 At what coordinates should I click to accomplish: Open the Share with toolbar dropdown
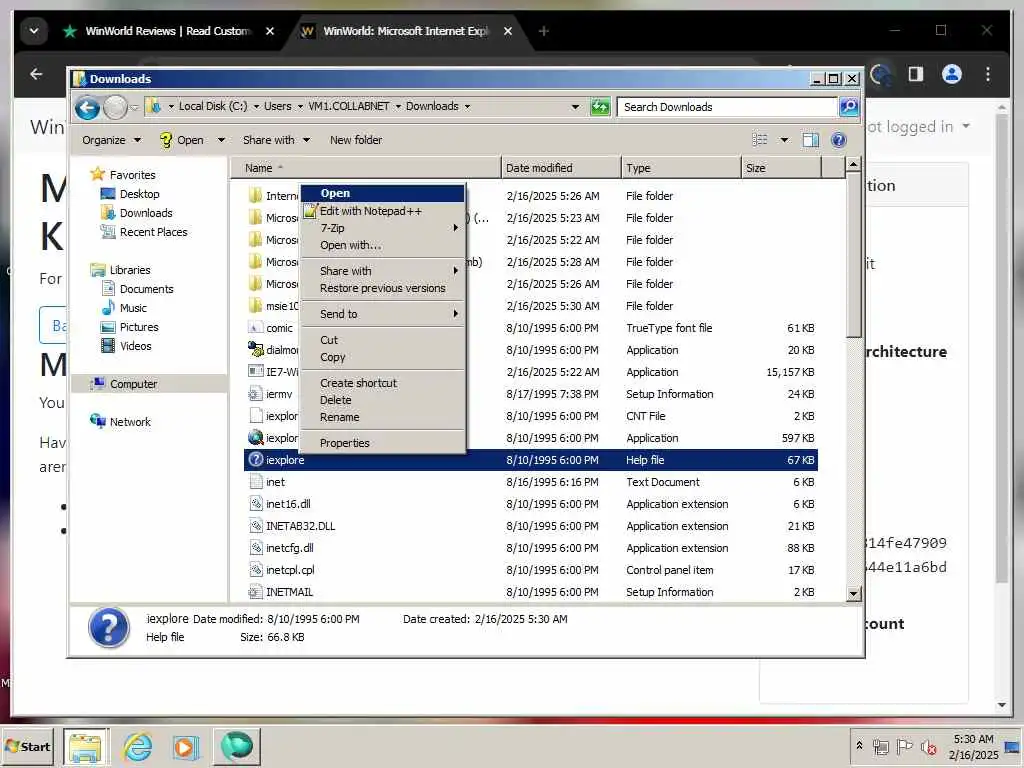[x=276, y=140]
